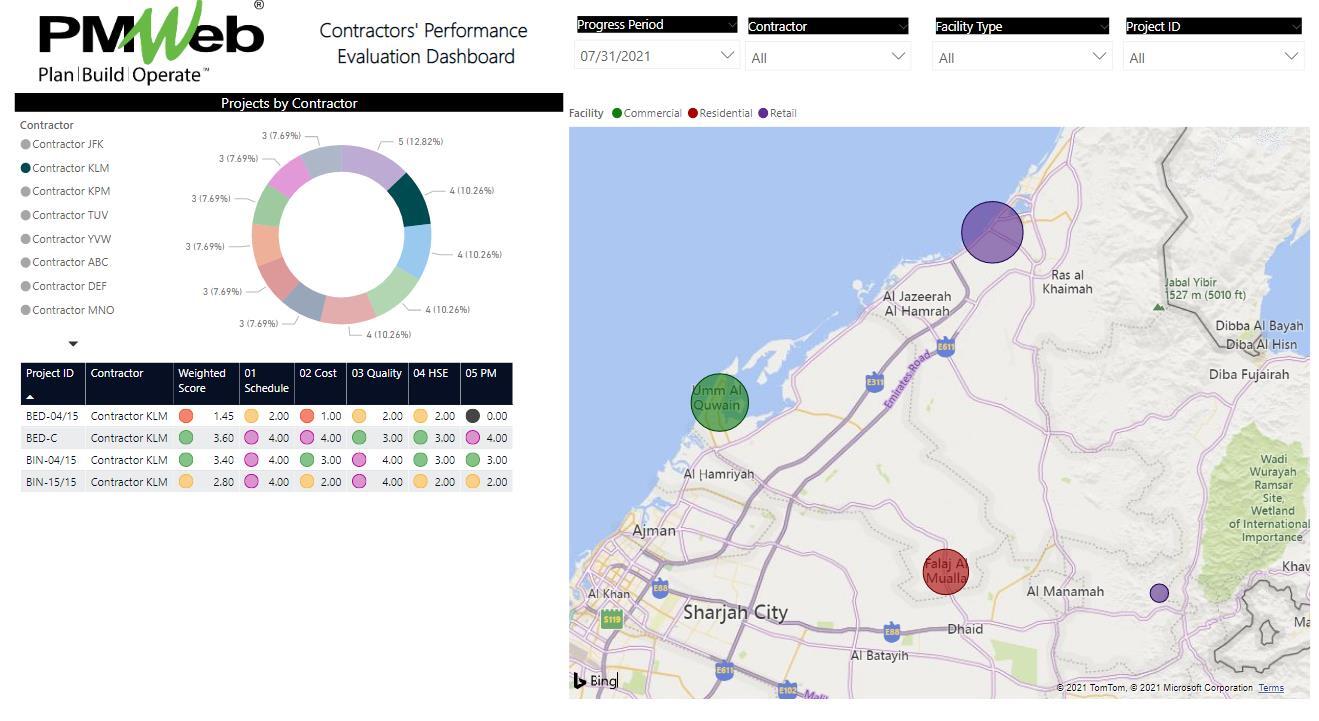Click the Bing logo on the map
1319x721 pixels.
tap(595, 681)
